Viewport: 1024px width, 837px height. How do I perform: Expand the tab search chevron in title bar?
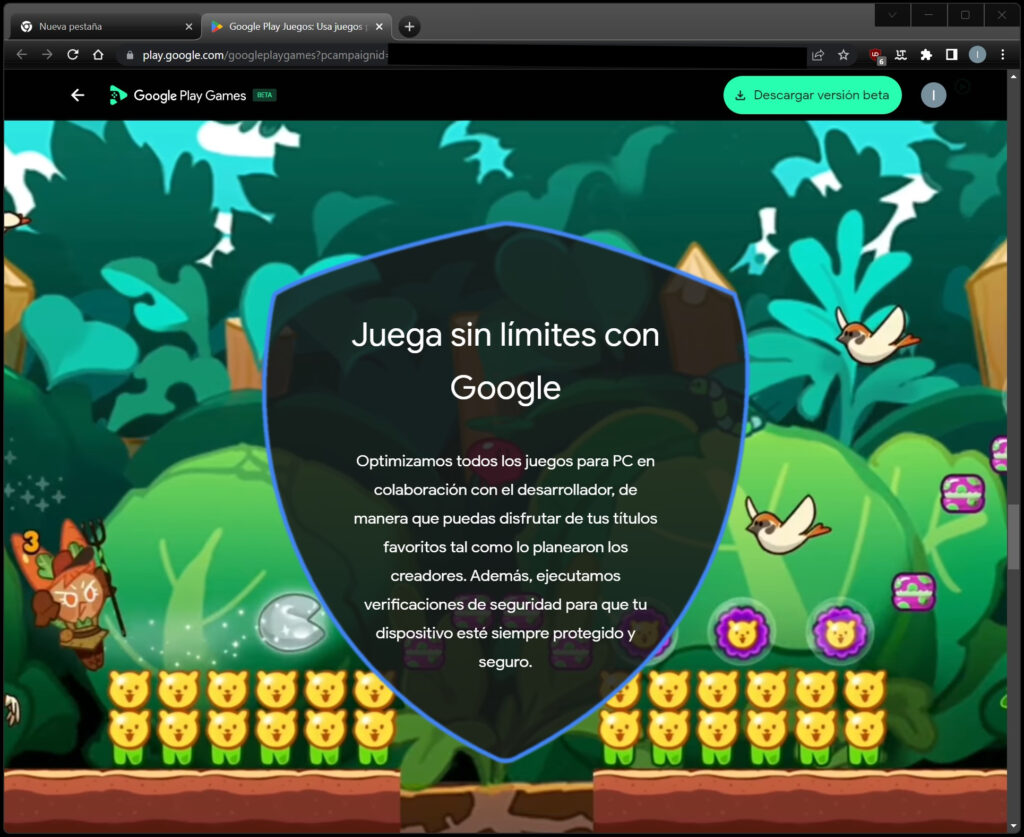[892, 14]
